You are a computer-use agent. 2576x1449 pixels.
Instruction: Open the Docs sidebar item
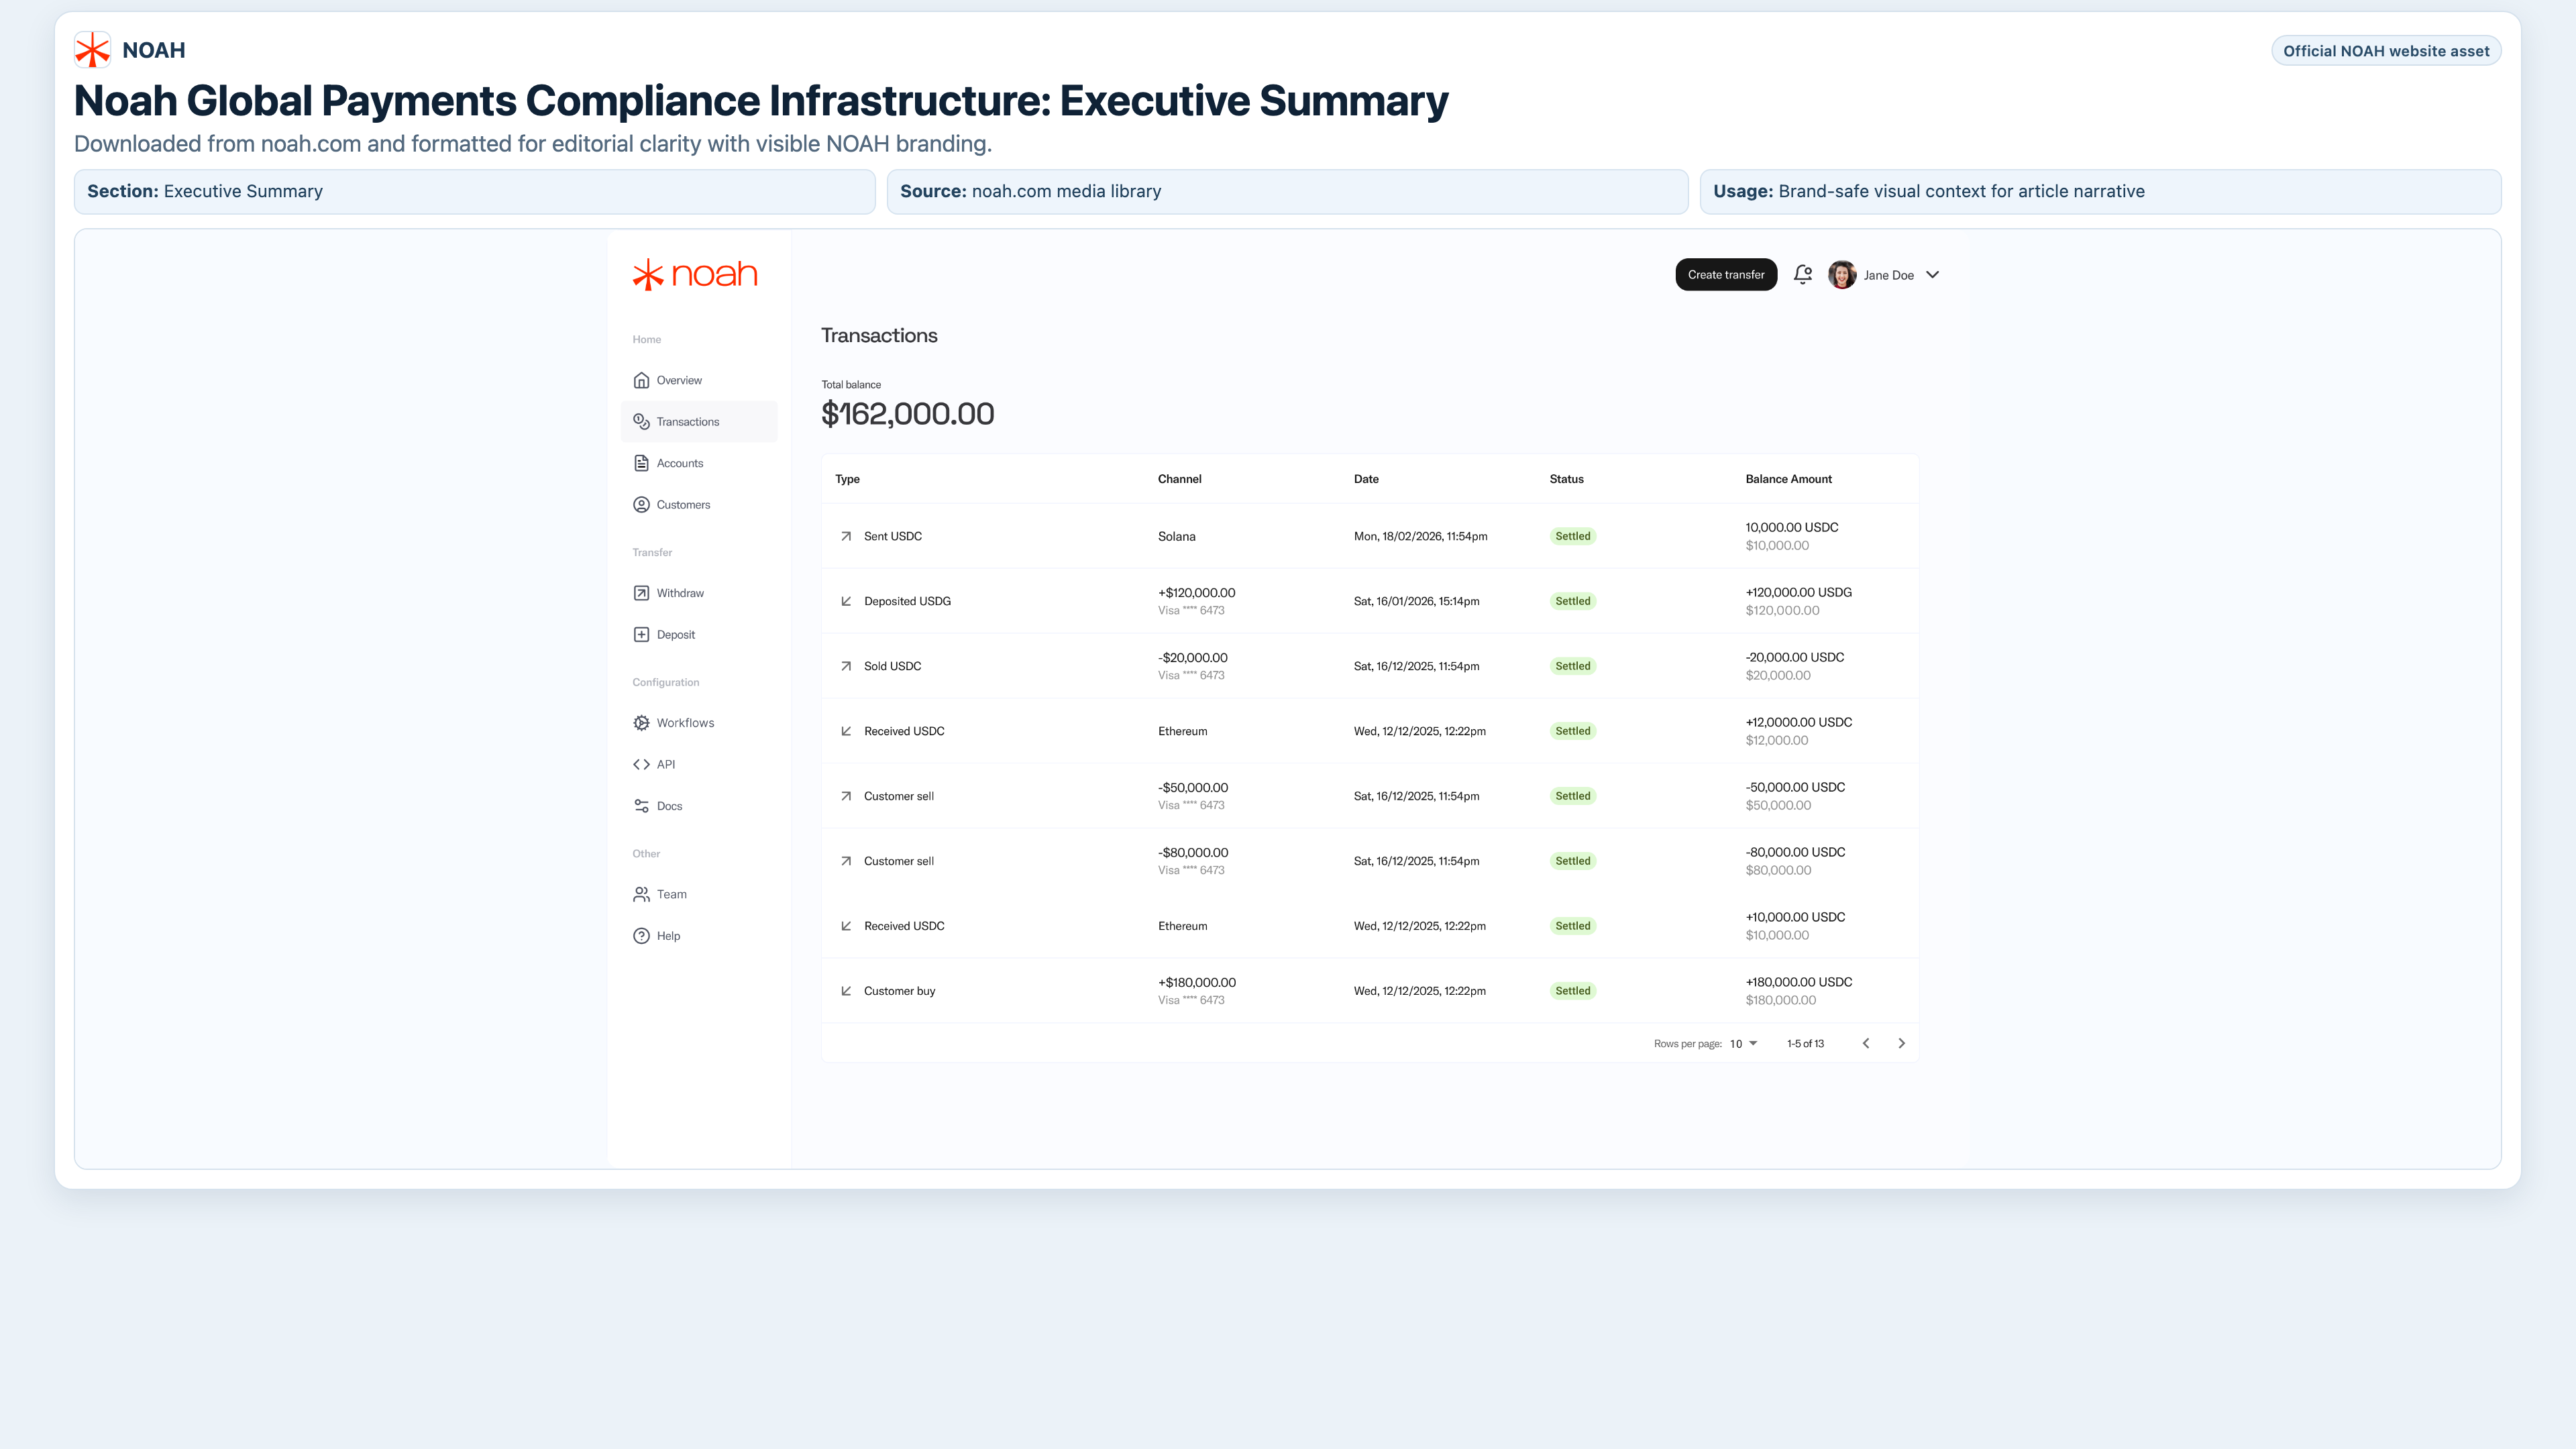pyautogui.click(x=668, y=806)
